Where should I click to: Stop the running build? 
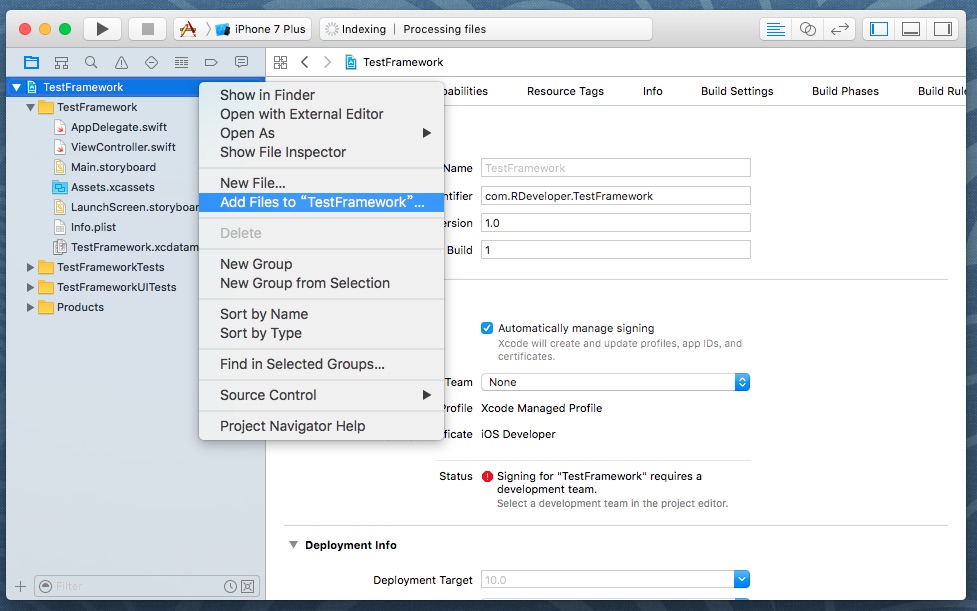click(x=148, y=29)
